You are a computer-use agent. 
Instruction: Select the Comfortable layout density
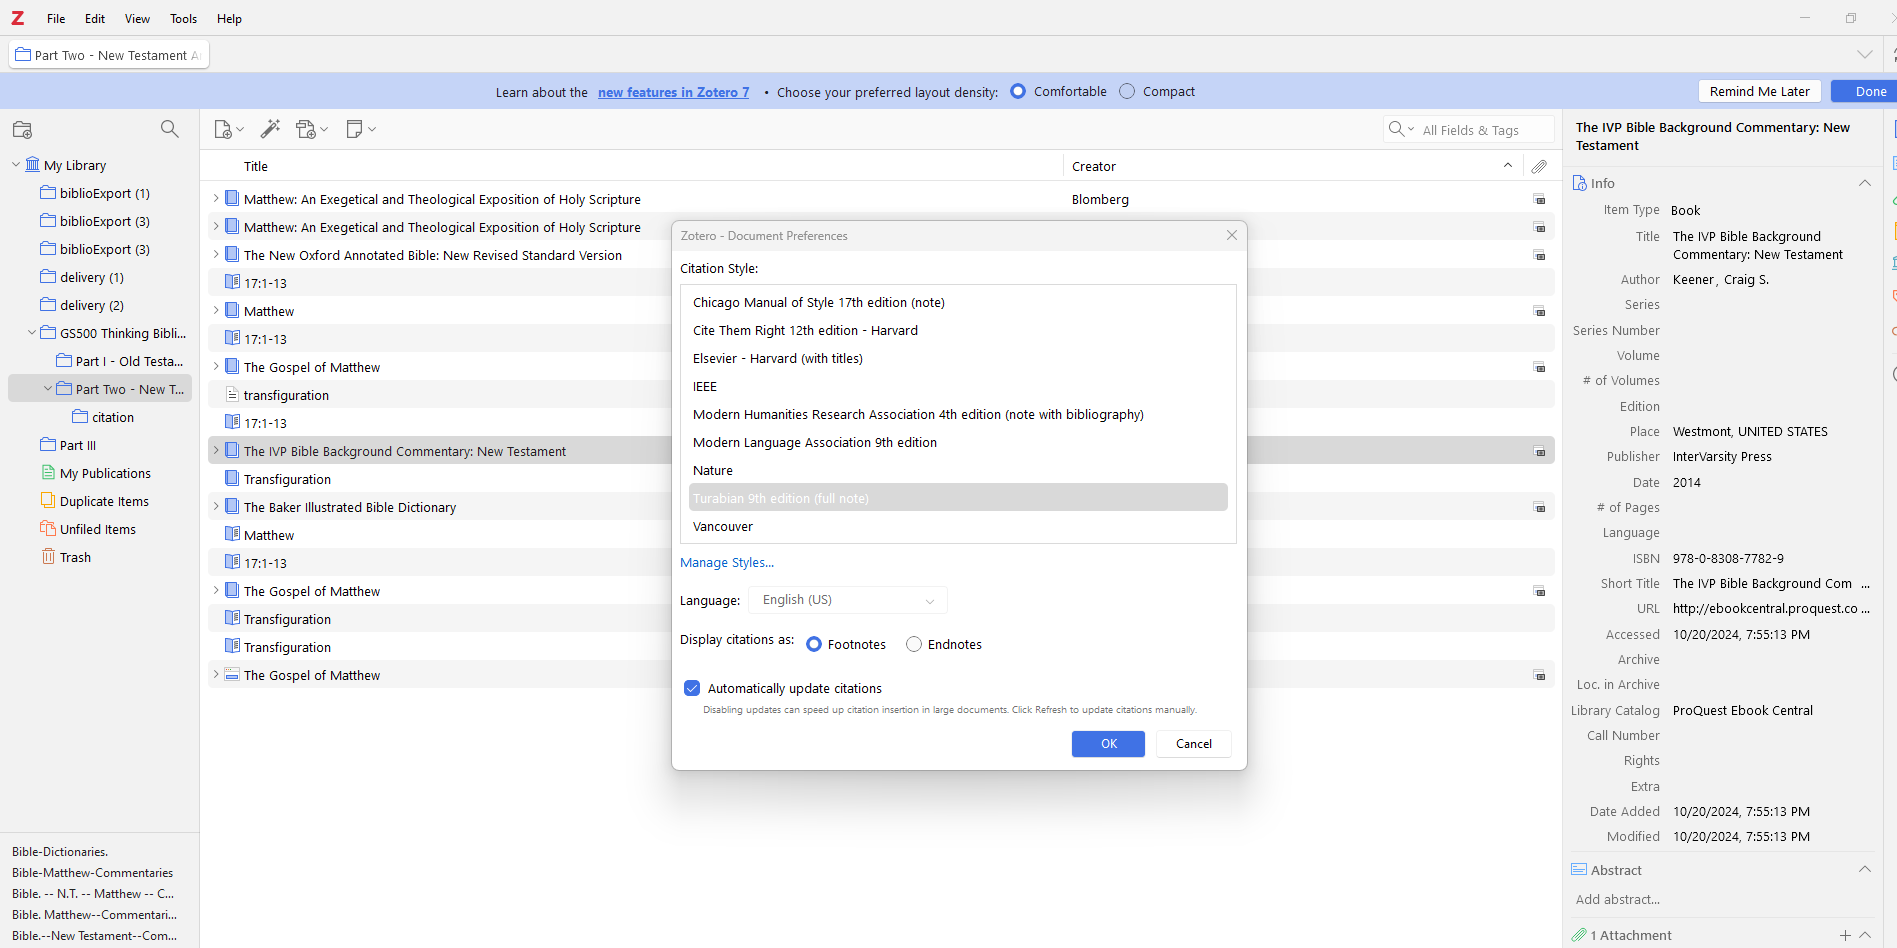point(1018,91)
